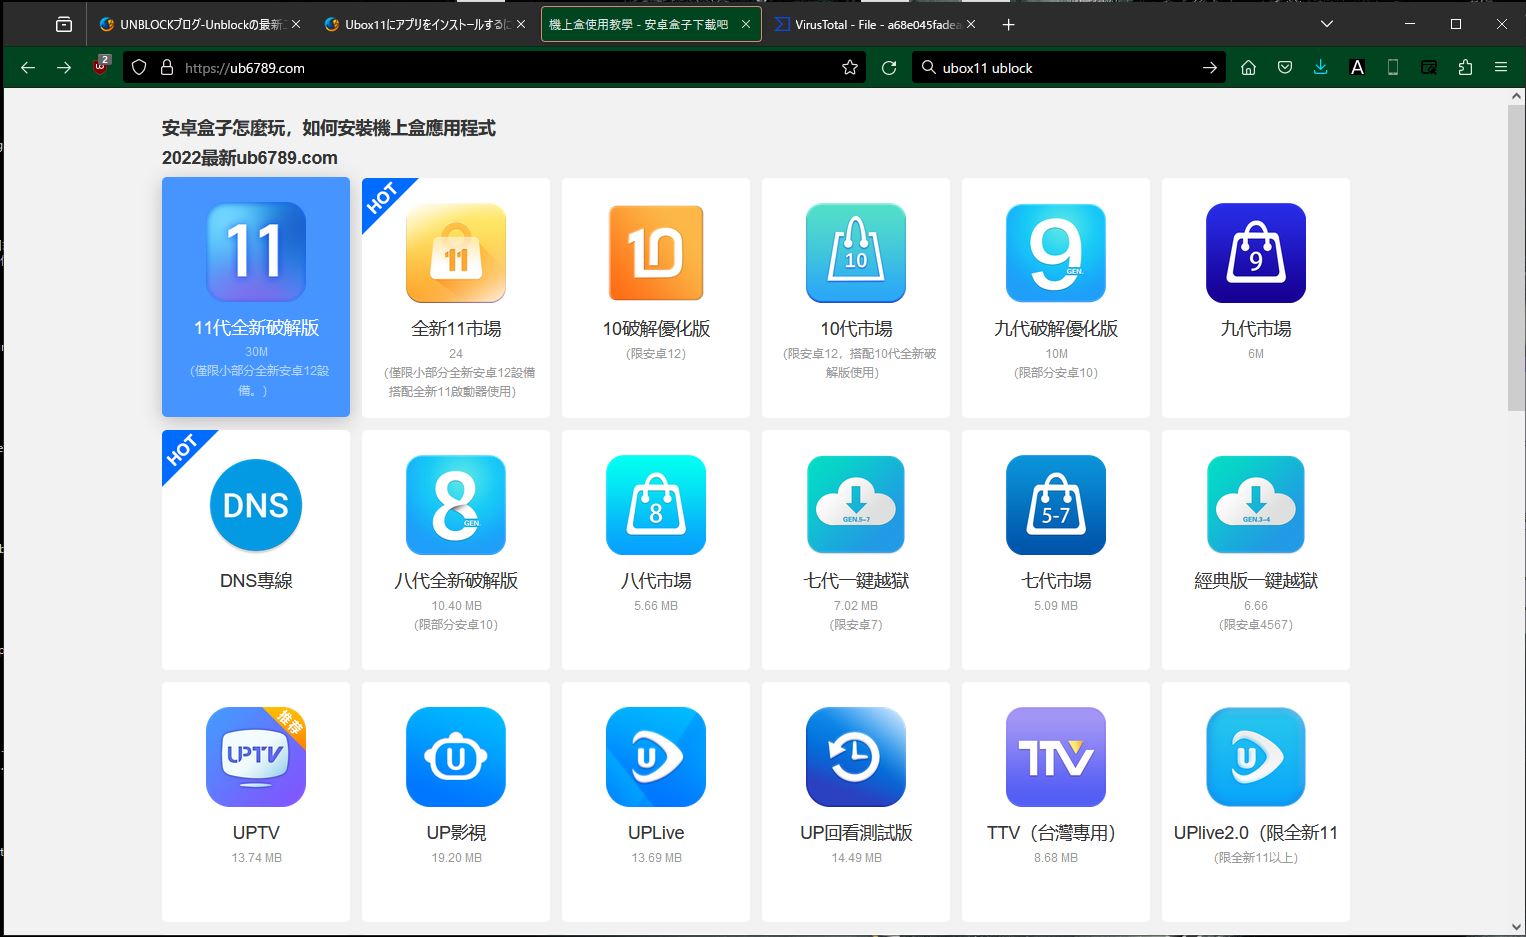Viewport: 1526px width, 937px height.
Task: Click the 全新11市場 shopping bag icon
Action: pyautogui.click(x=456, y=253)
